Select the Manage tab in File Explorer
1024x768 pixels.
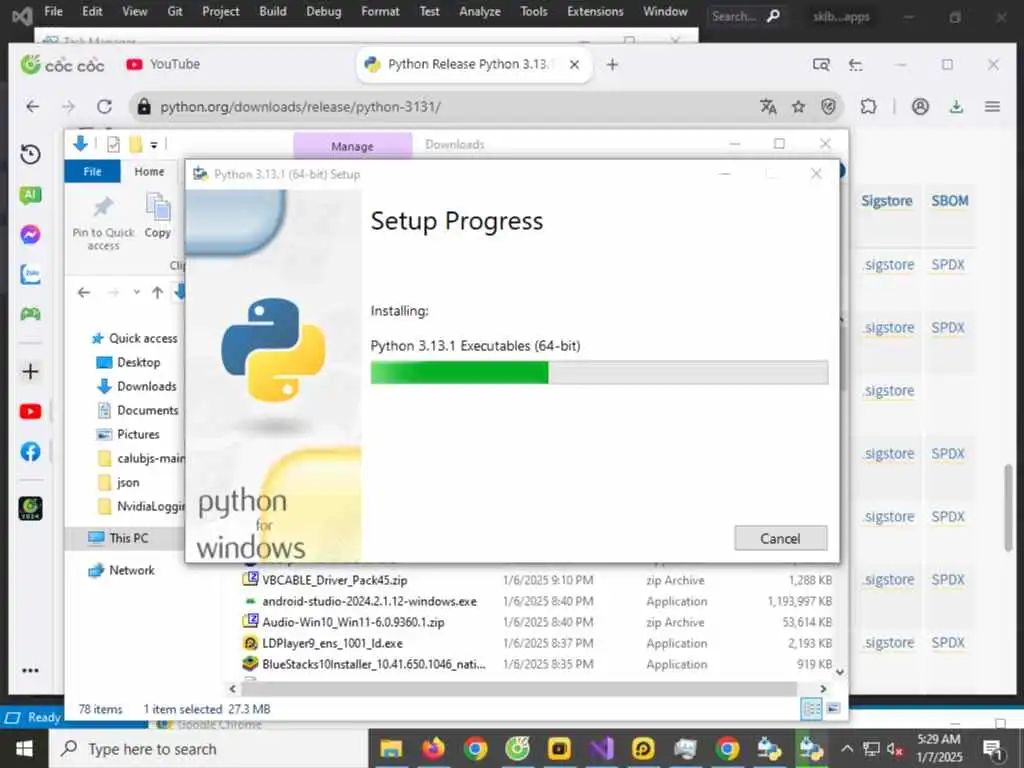click(x=352, y=146)
